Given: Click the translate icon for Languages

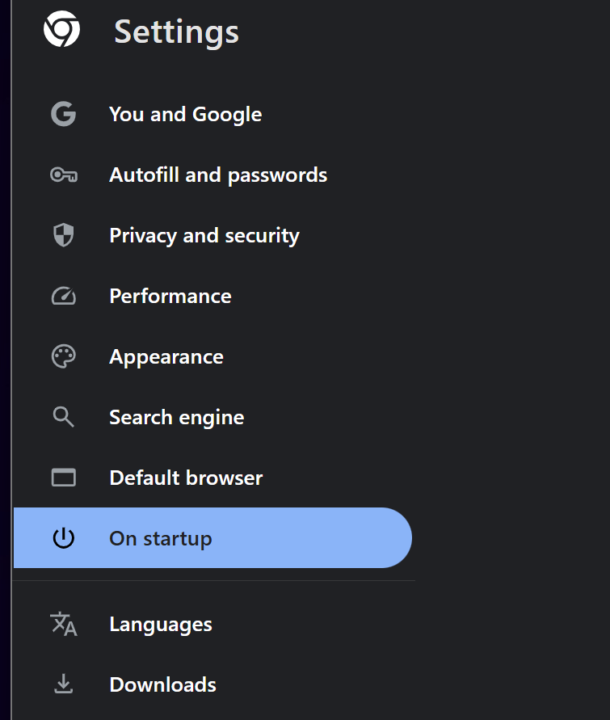Looking at the screenshot, I should coord(63,625).
